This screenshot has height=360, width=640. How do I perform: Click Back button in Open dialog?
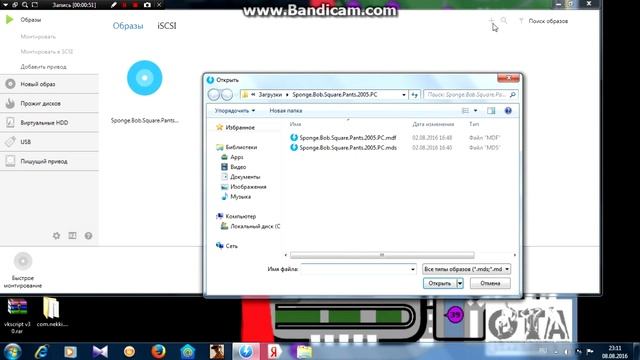(x=213, y=95)
